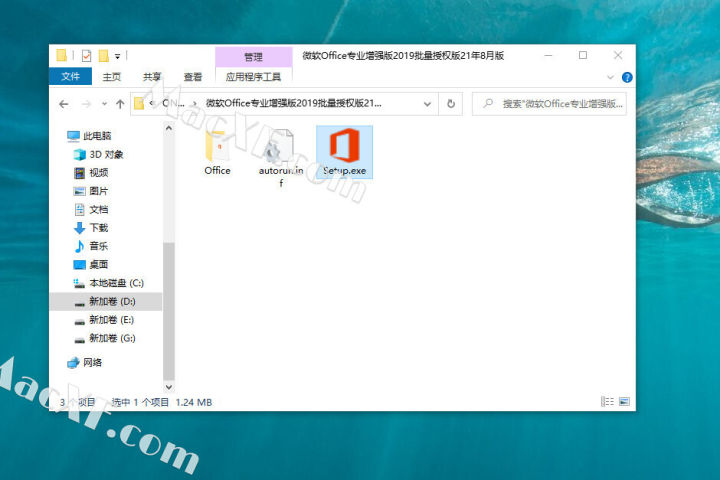Switch to the 查看 tab
The height and width of the screenshot is (480, 720).
(x=193, y=77)
